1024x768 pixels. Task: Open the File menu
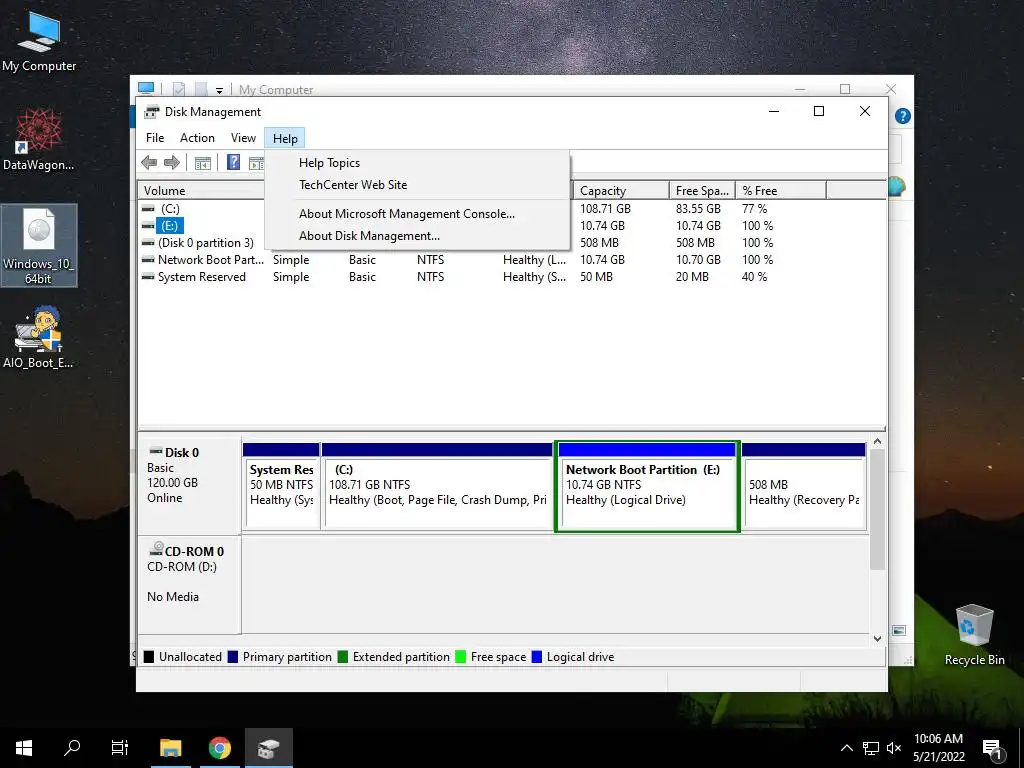pyautogui.click(x=155, y=138)
